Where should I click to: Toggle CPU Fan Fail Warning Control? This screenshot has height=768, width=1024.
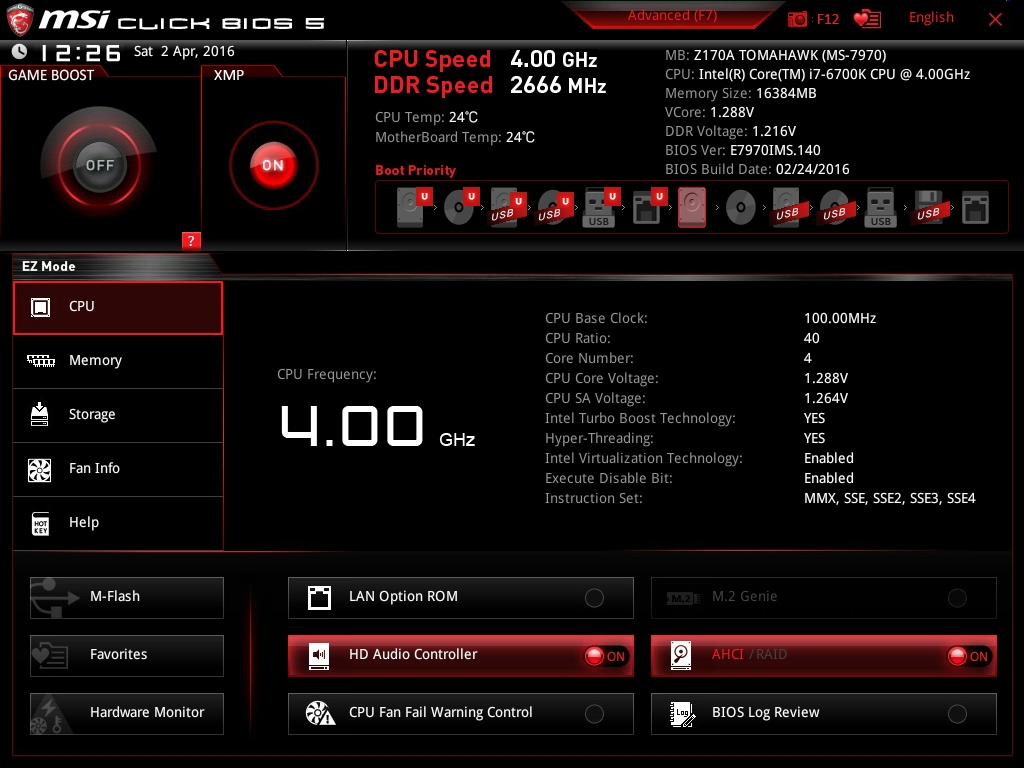tap(594, 714)
